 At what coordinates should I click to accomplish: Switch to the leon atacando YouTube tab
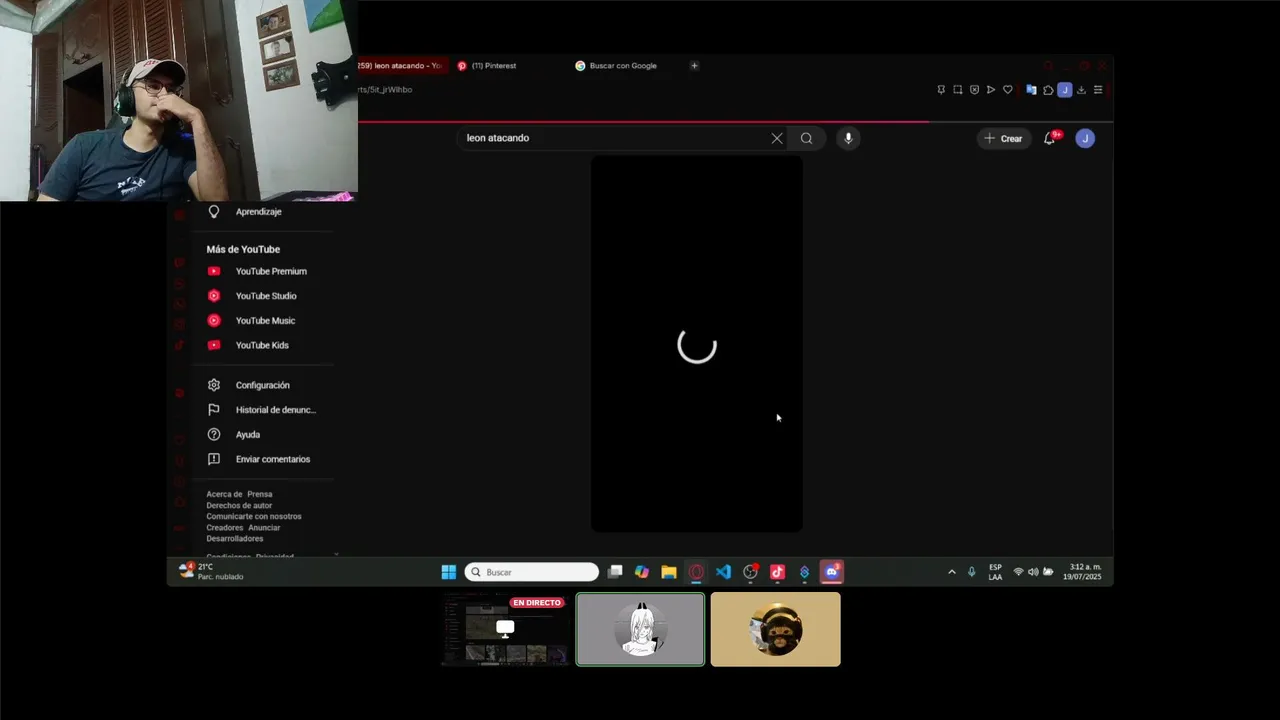pyautogui.click(x=400, y=66)
